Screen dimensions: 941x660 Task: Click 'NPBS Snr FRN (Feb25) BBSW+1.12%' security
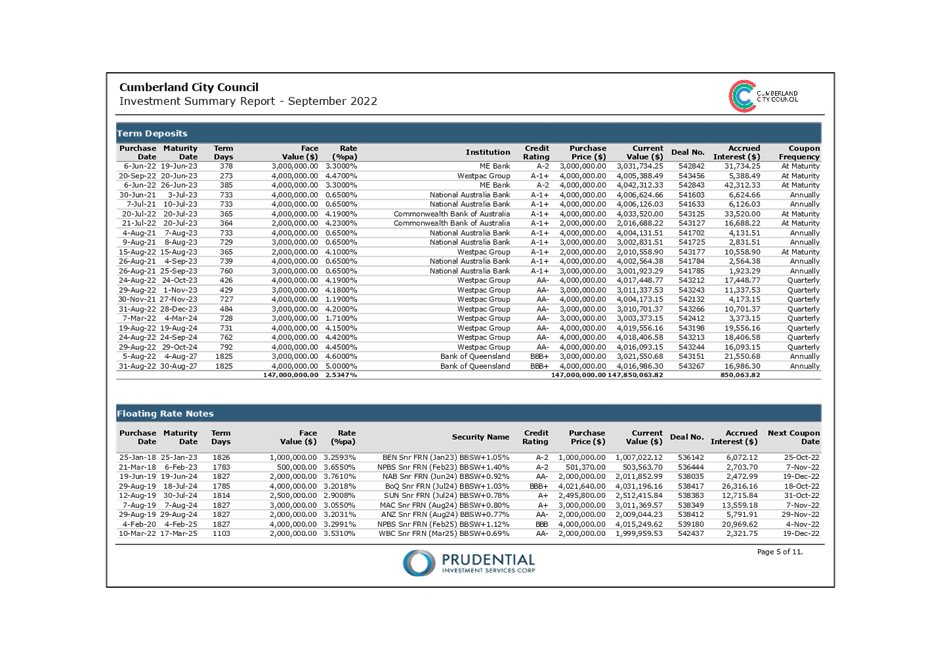click(443, 524)
